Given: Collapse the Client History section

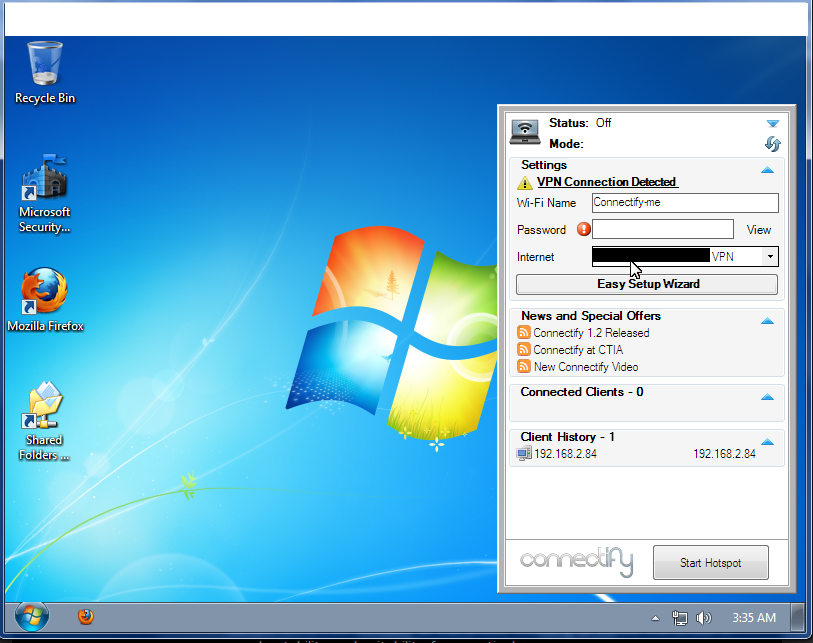Looking at the screenshot, I should click(x=767, y=442).
